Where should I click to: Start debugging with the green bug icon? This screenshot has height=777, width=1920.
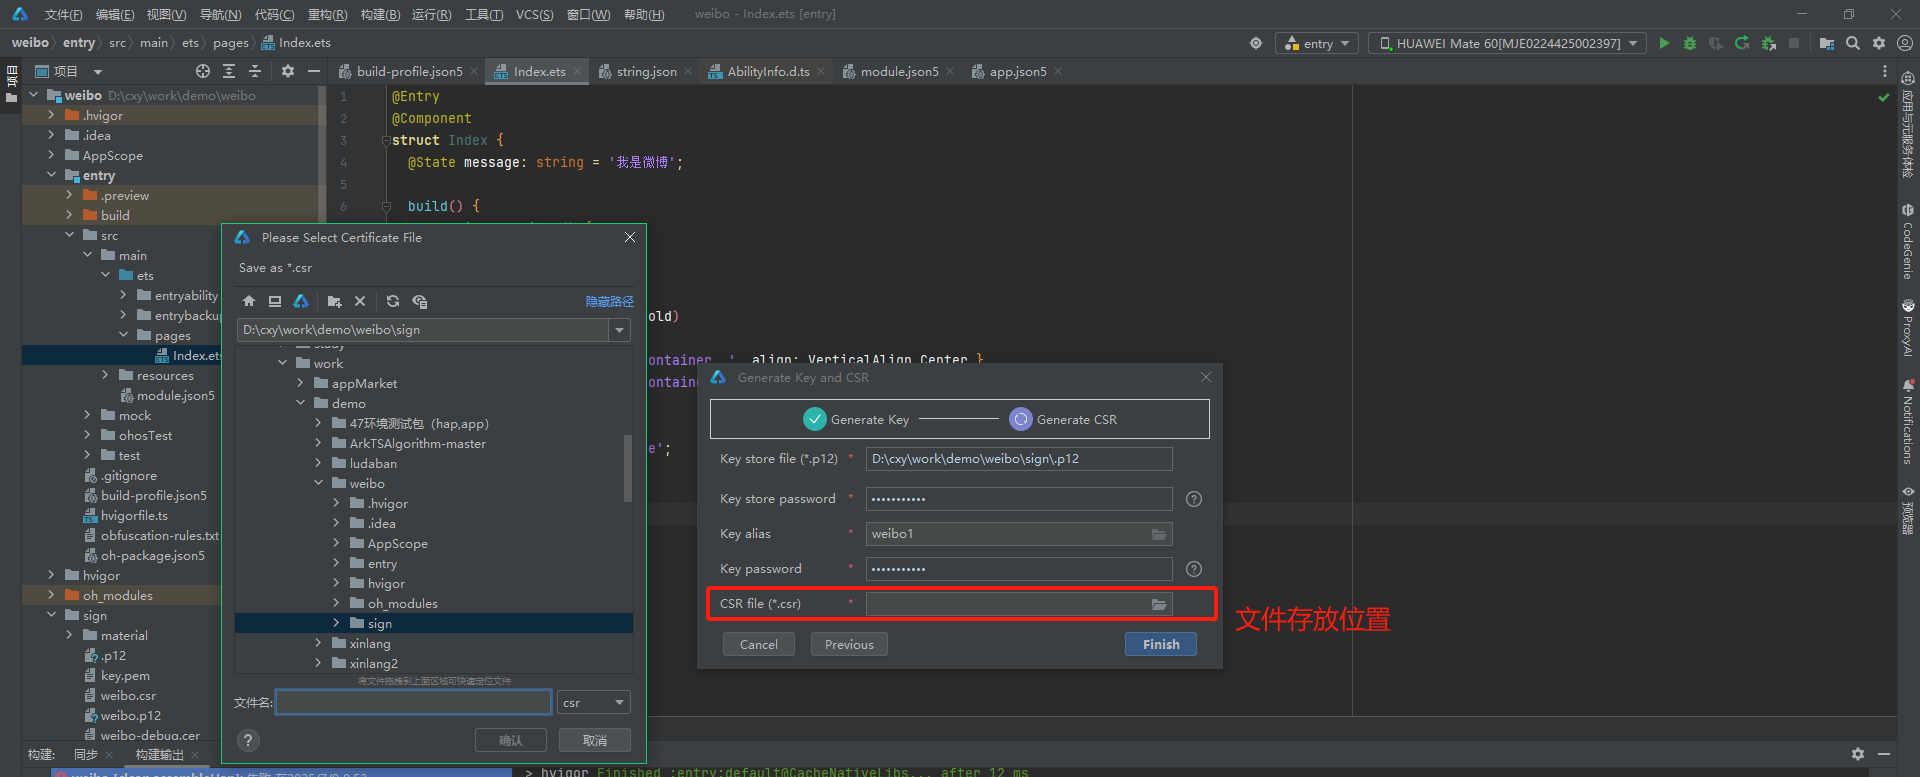[1690, 43]
